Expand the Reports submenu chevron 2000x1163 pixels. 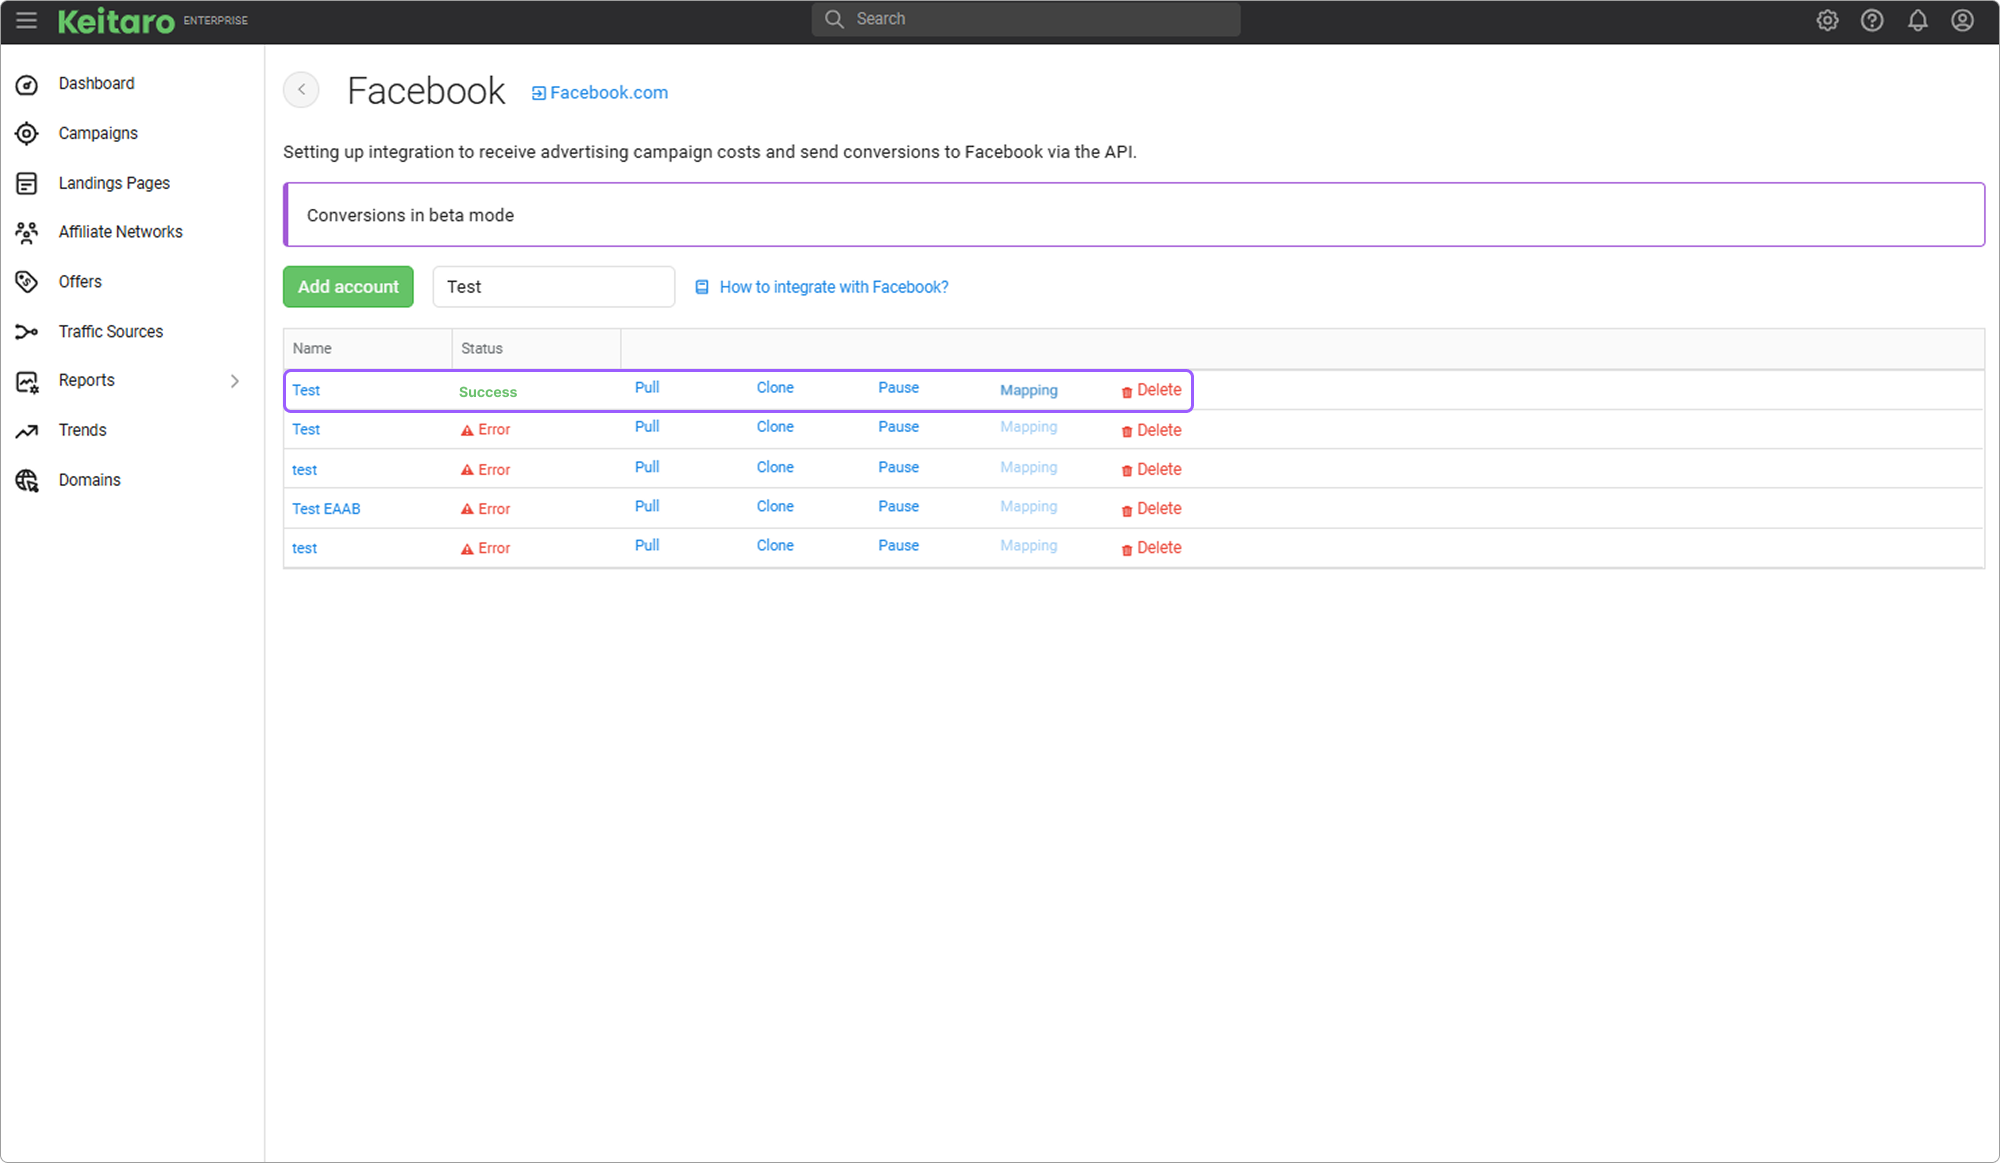235,381
